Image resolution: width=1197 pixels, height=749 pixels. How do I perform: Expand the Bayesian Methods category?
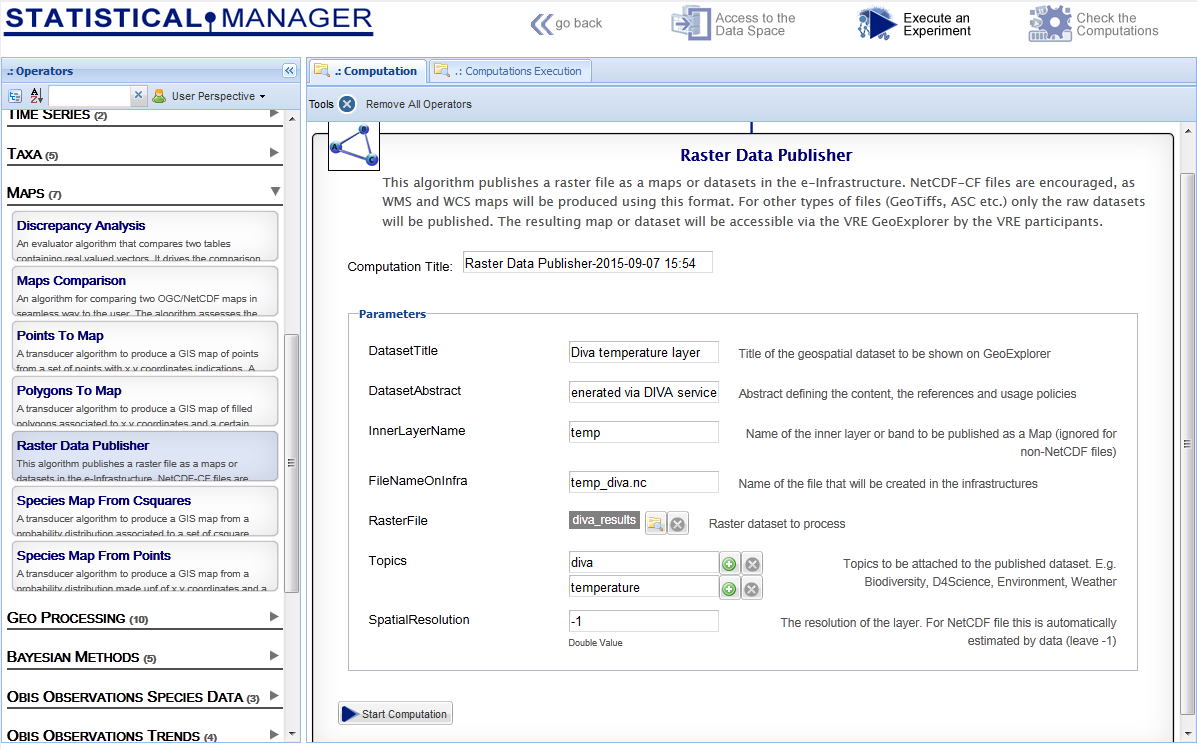[274, 656]
